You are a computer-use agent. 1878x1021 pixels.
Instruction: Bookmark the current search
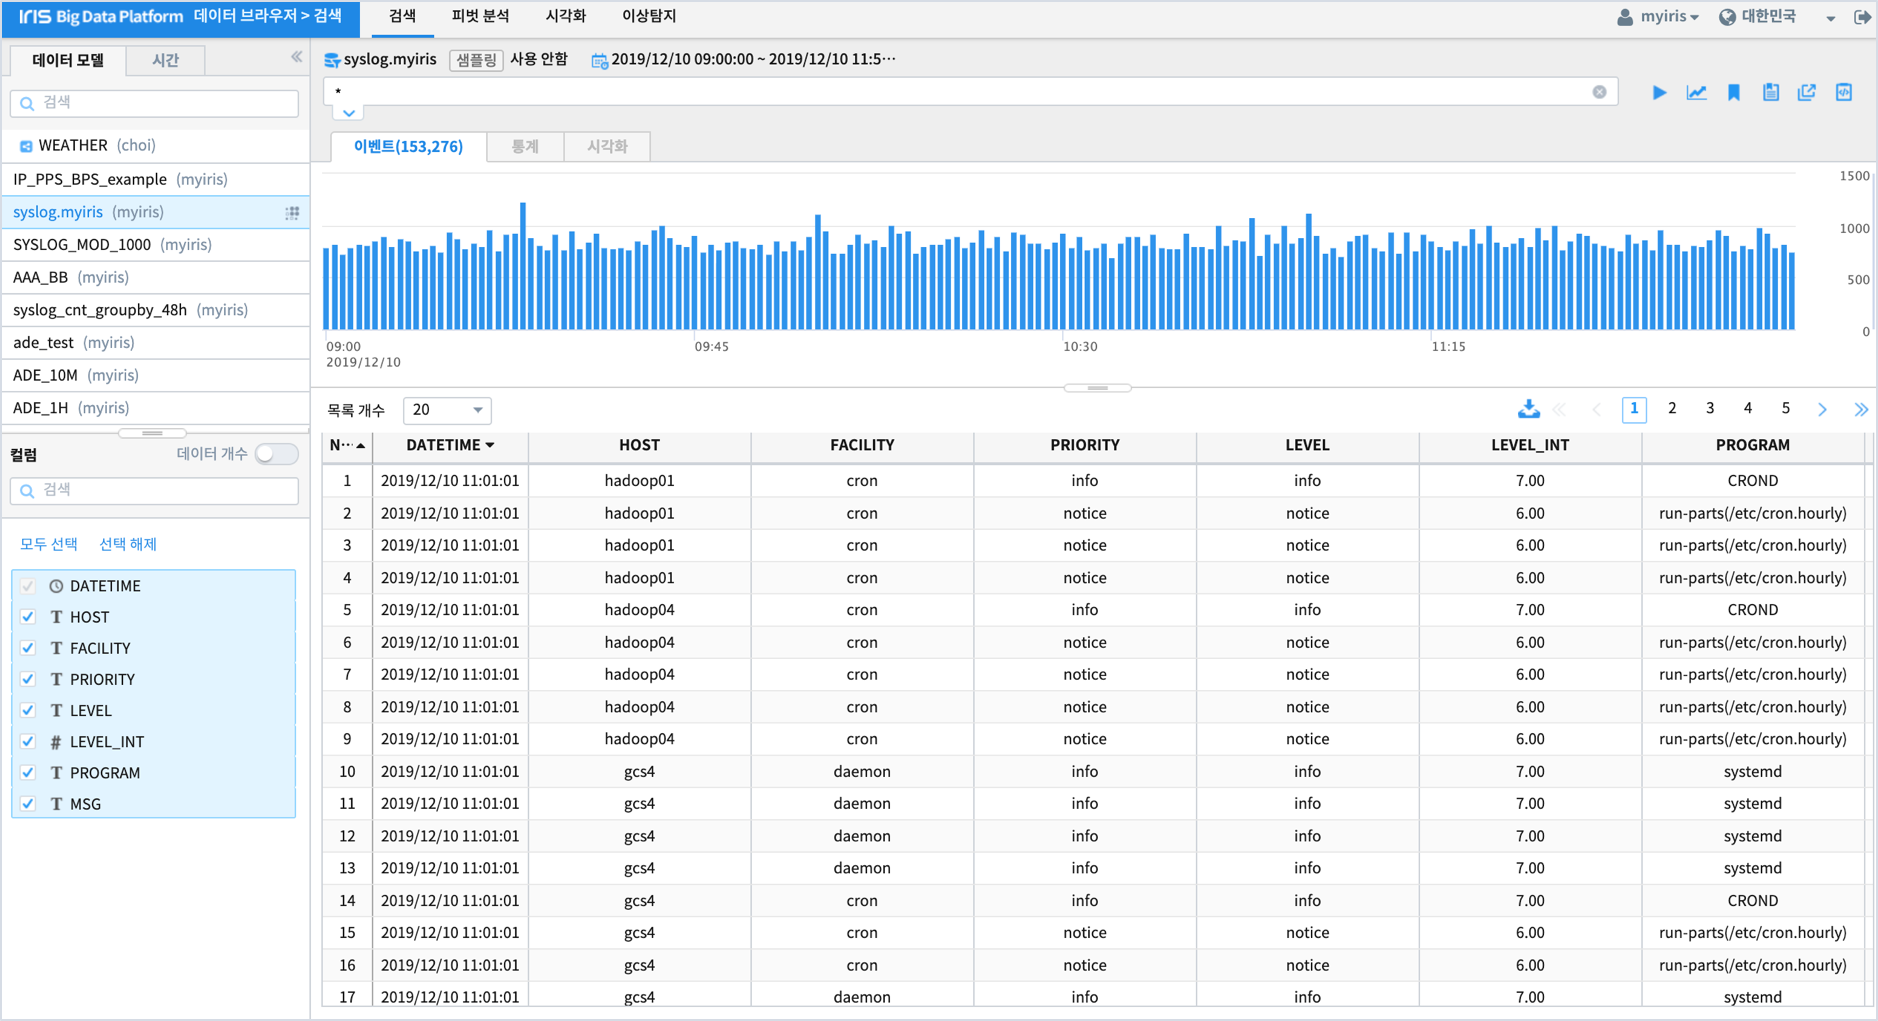click(1734, 93)
